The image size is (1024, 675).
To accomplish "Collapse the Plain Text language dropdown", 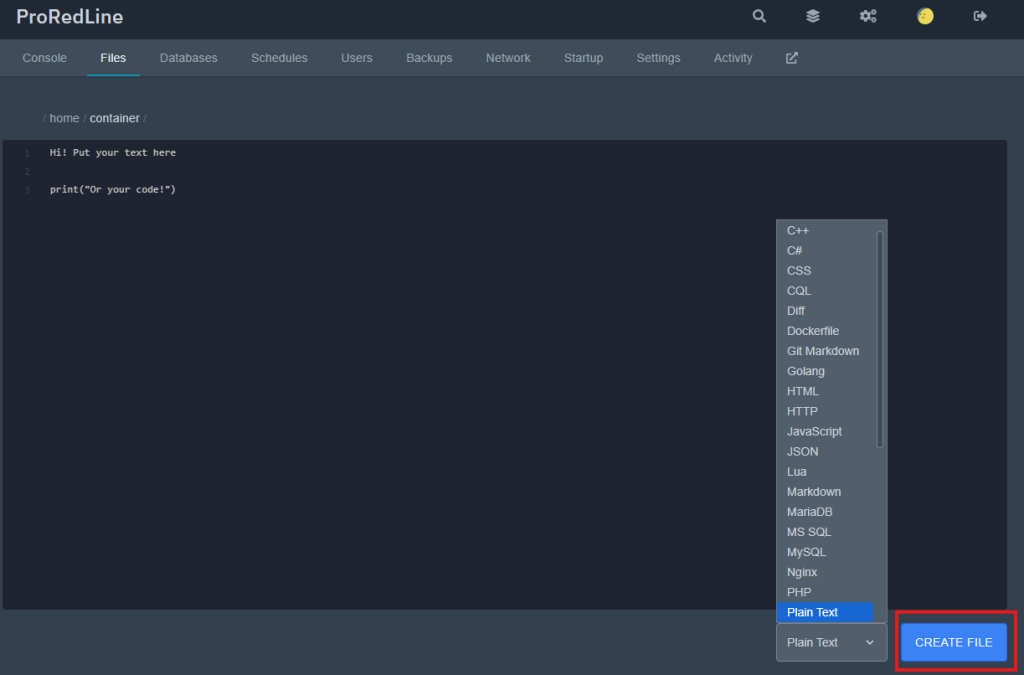I will (x=831, y=642).
